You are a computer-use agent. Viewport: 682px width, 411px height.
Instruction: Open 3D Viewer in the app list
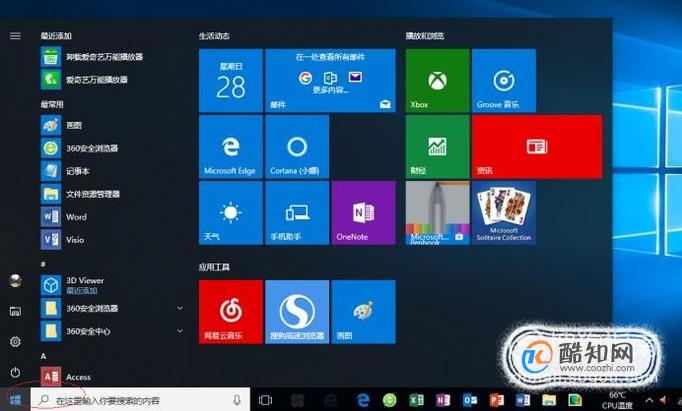[73, 285]
